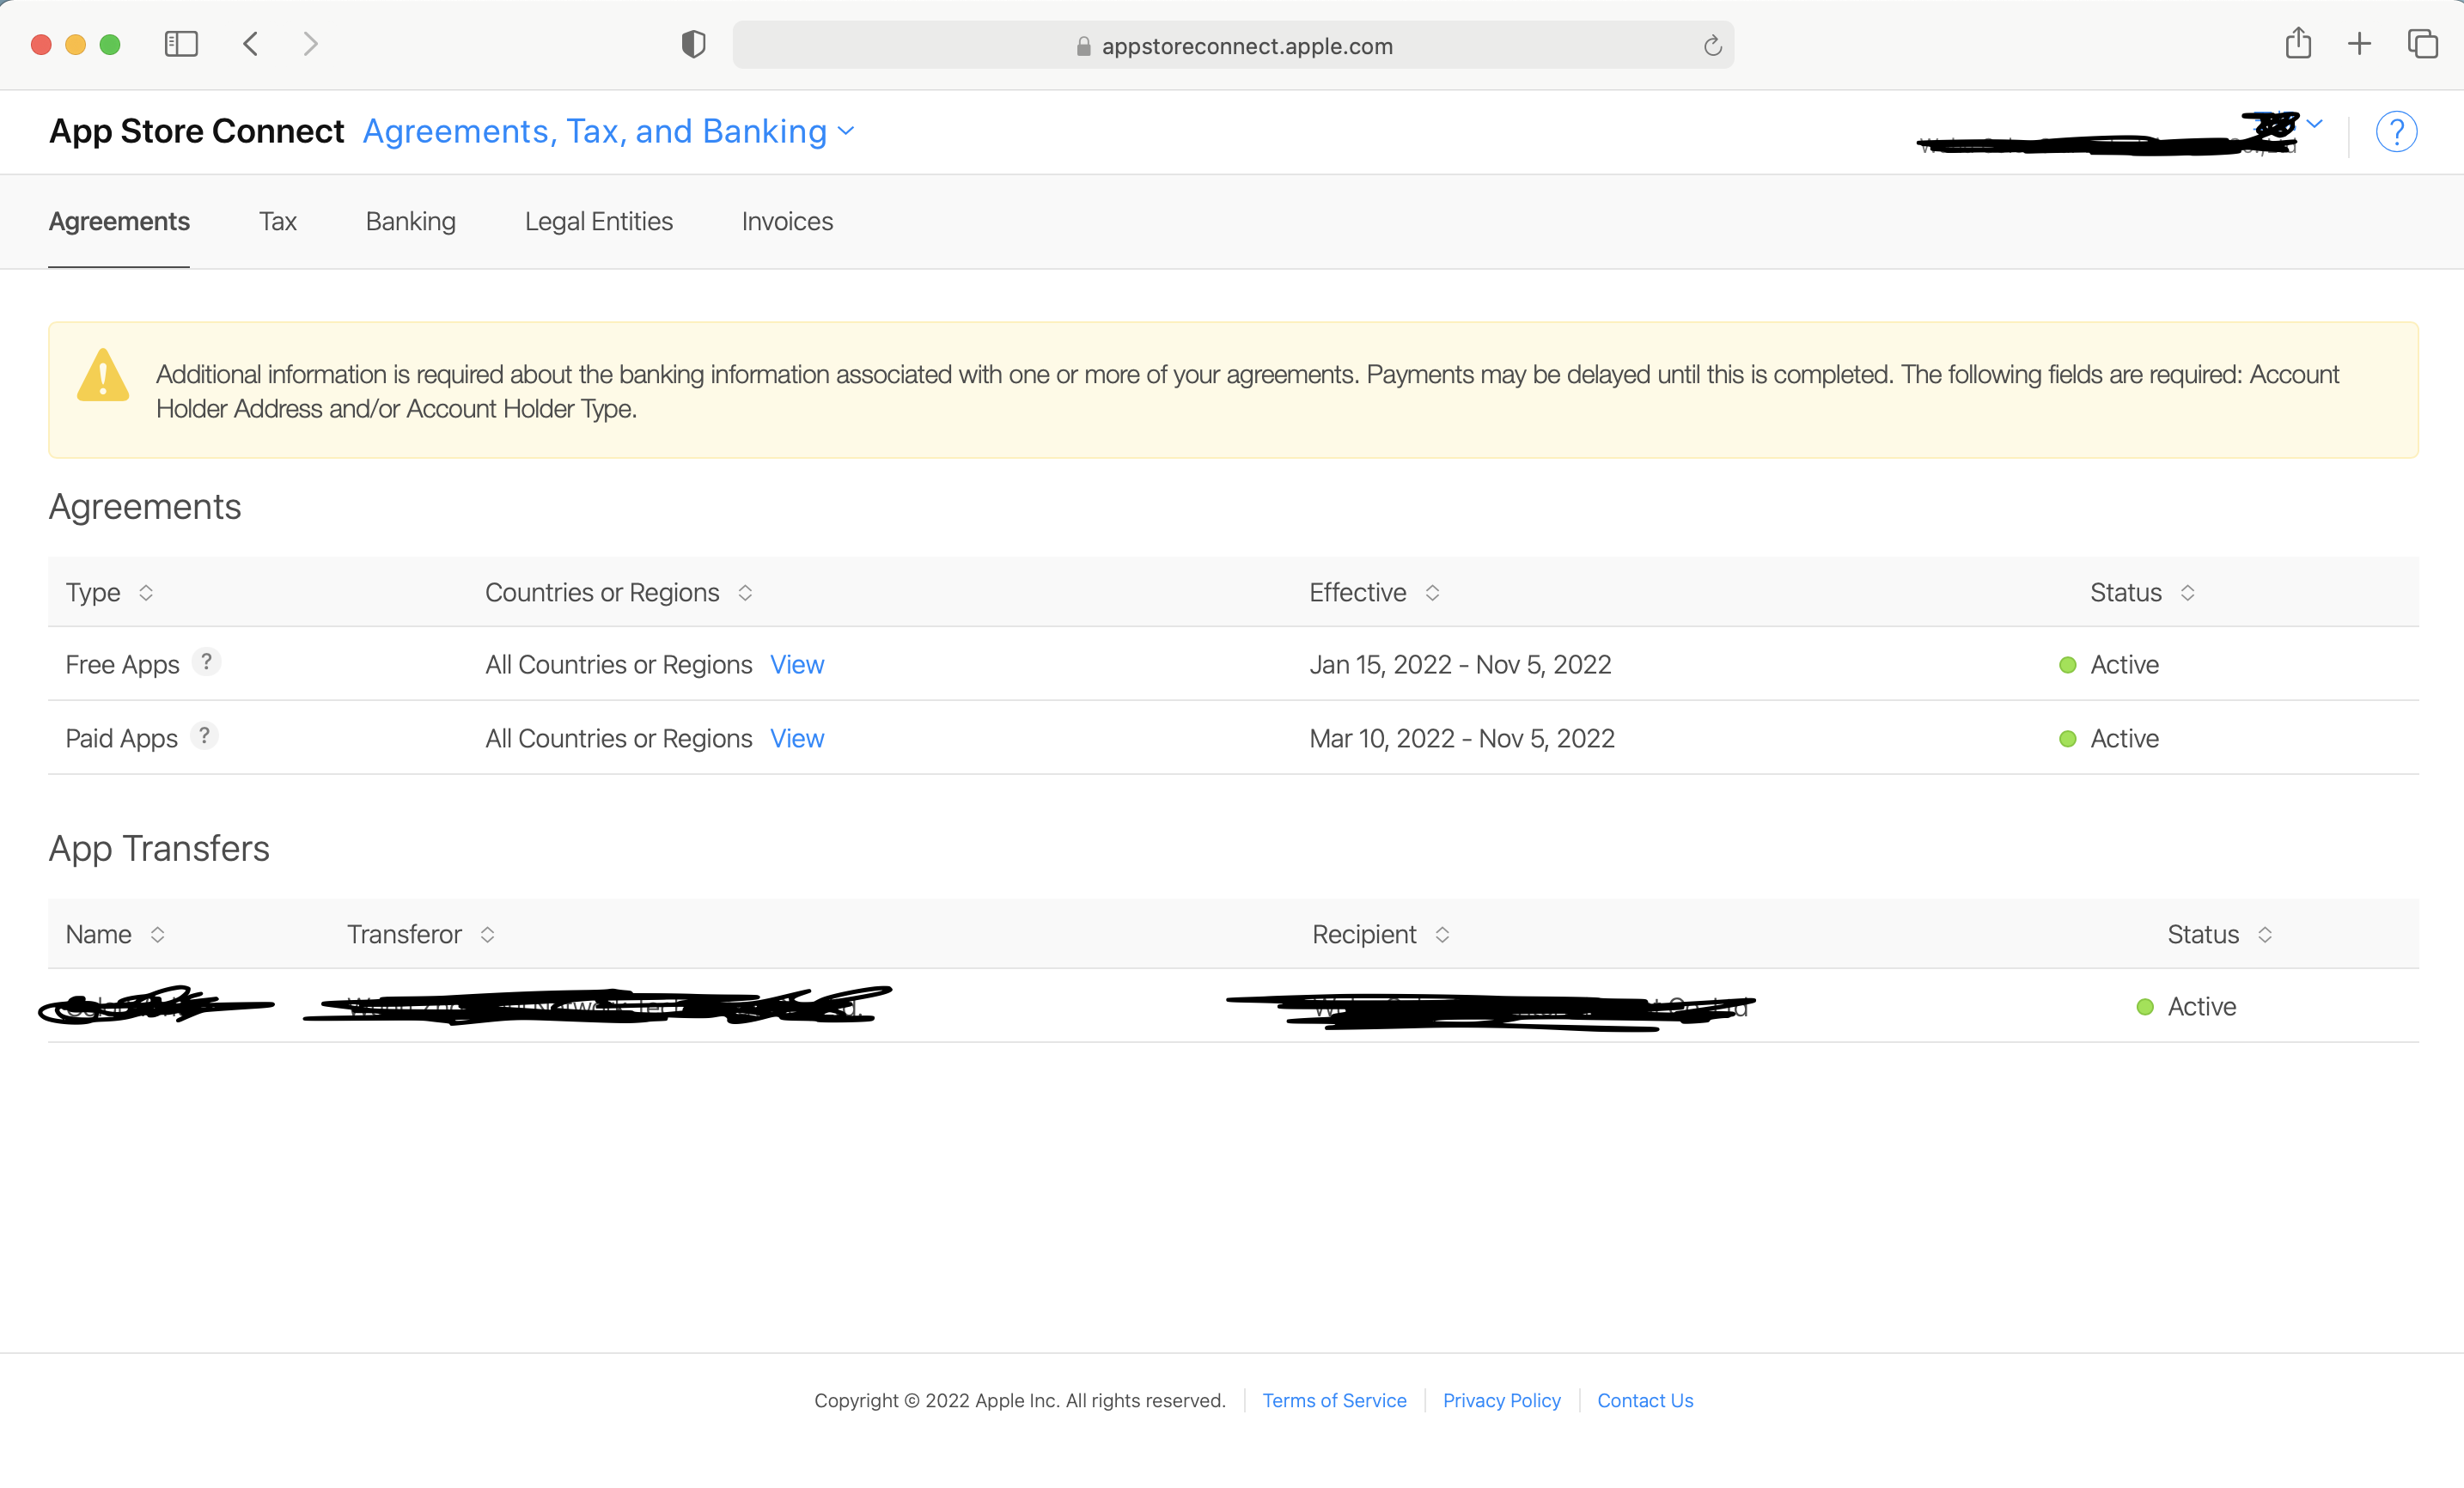Viewport: 2464px width, 1488px height.
Task: Sort Agreements by Effective date column
Action: (x=1374, y=592)
